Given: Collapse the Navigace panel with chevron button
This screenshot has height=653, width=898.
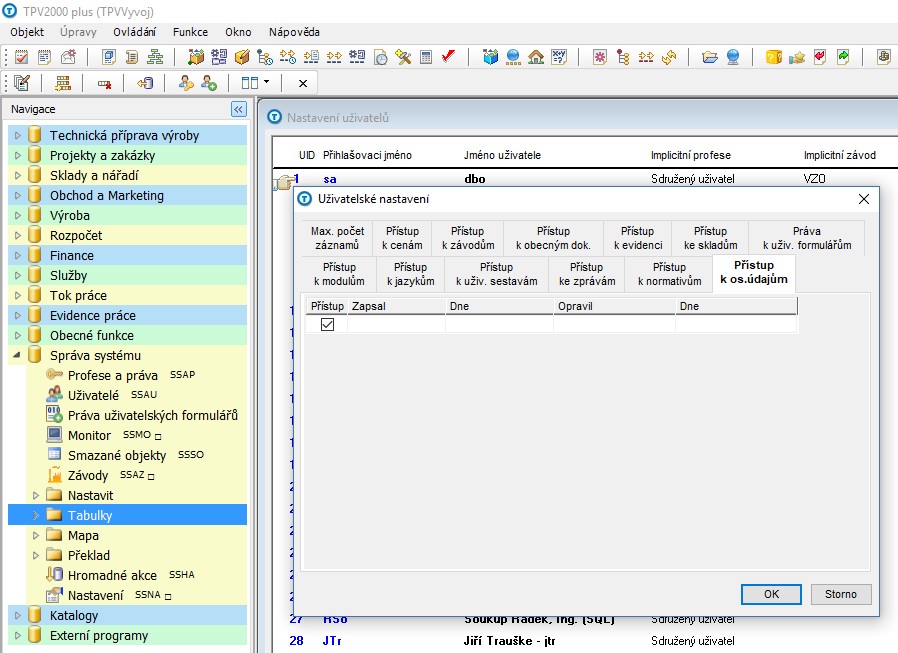Looking at the screenshot, I should (x=238, y=109).
